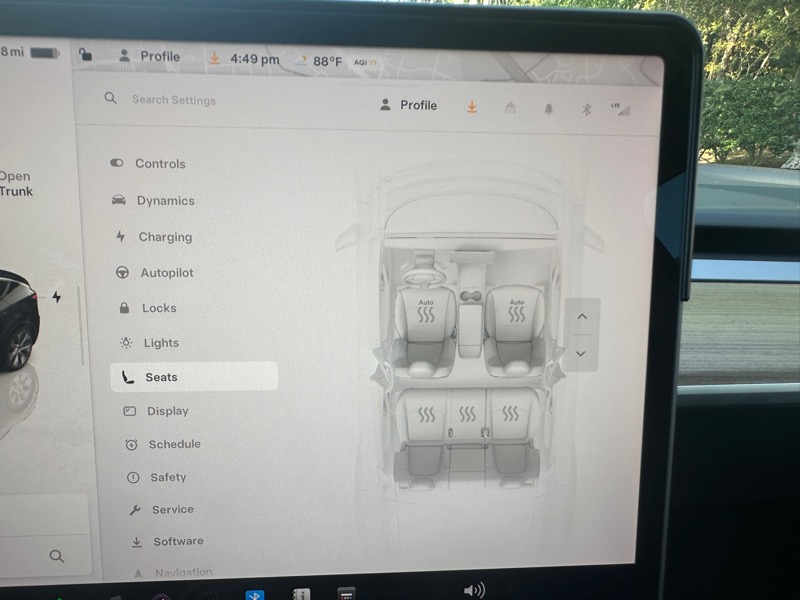Screen dimensions: 800x600
Task: Tap the orange software download icon in settings header
Action: (x=472, y=107)
